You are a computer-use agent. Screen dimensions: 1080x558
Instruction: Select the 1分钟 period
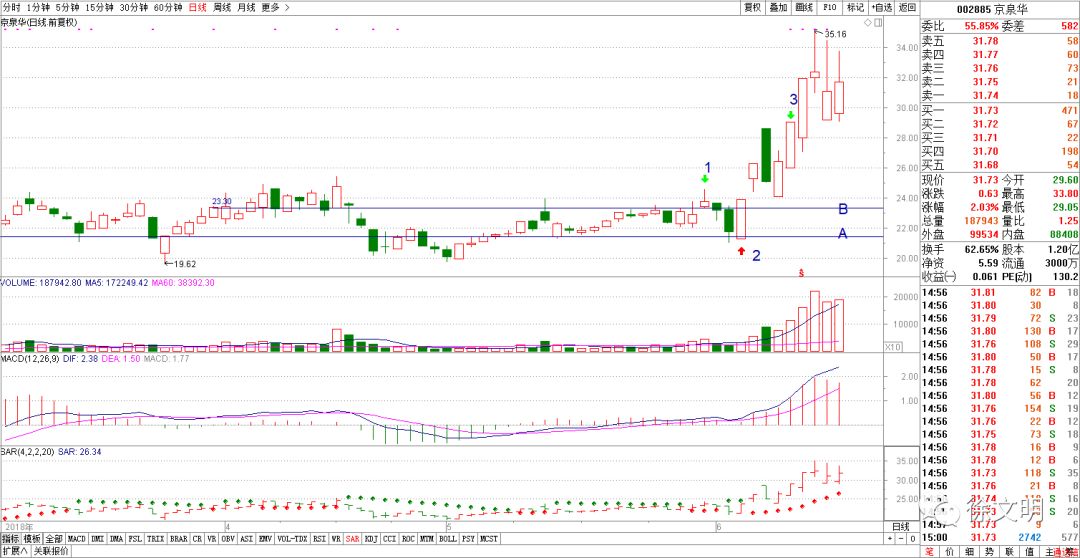click(x=38, y=8)
